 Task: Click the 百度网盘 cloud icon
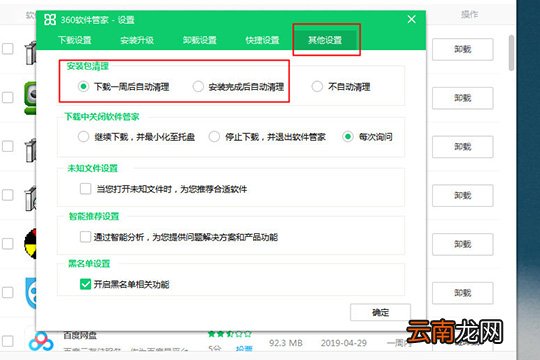click(x=41, y=341)
